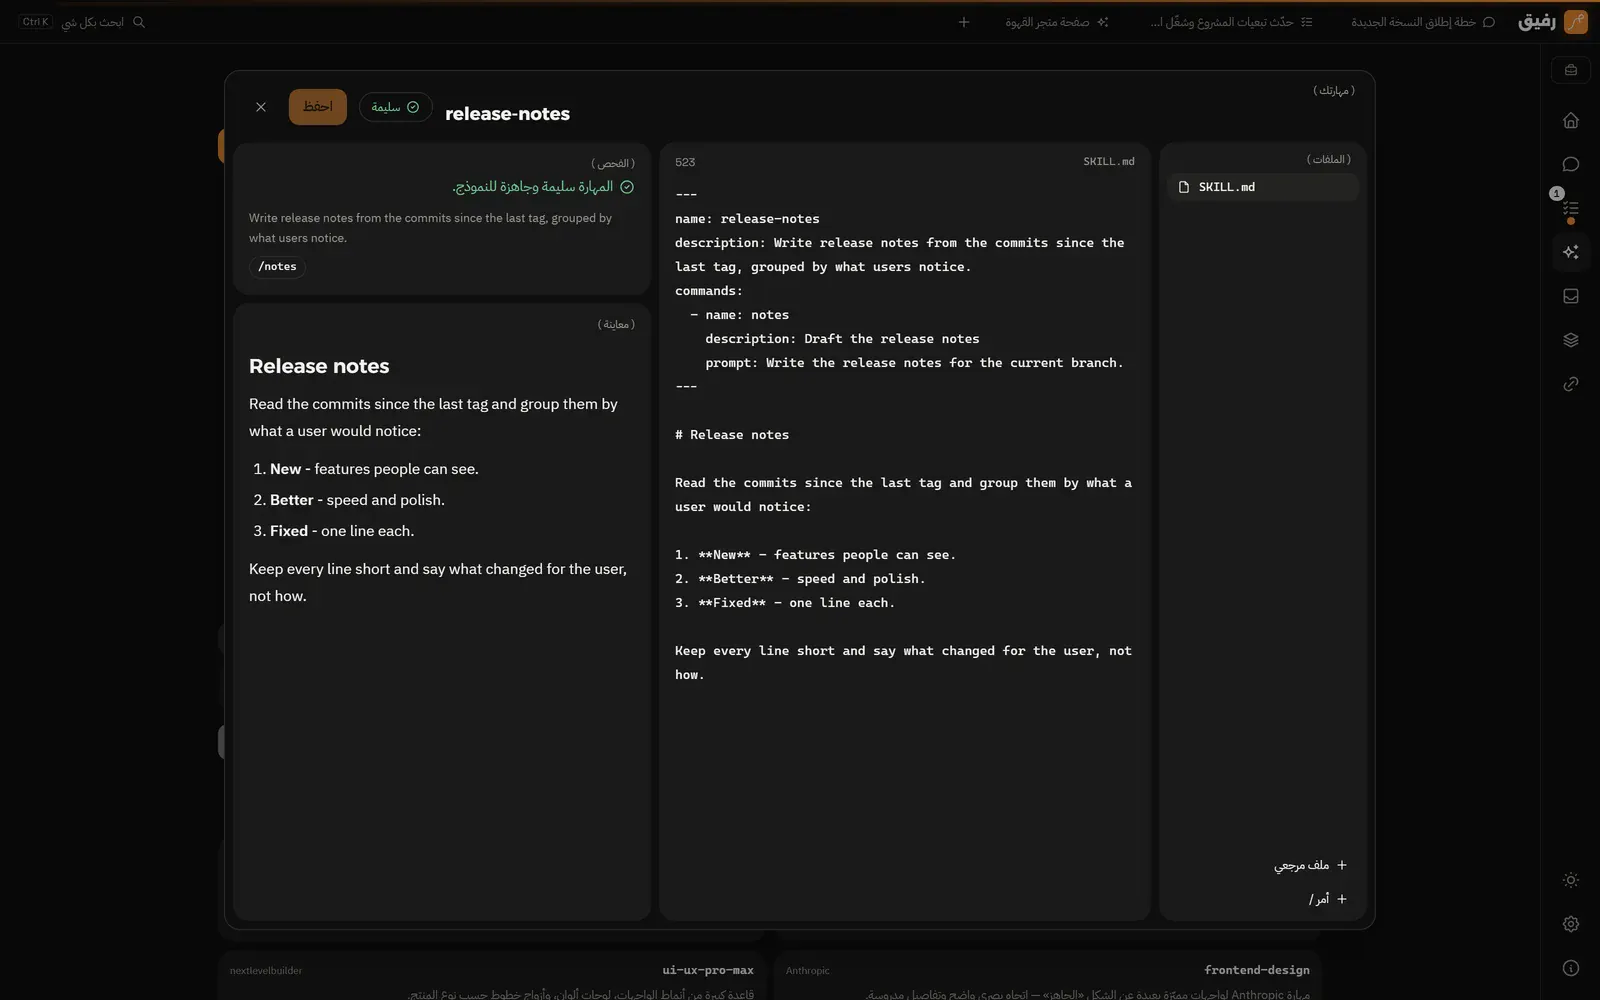Open the ui-ux-pro-max skill card behind the dialog
The height and width of the screenshot is (1000, 1600).
point(492,977)
